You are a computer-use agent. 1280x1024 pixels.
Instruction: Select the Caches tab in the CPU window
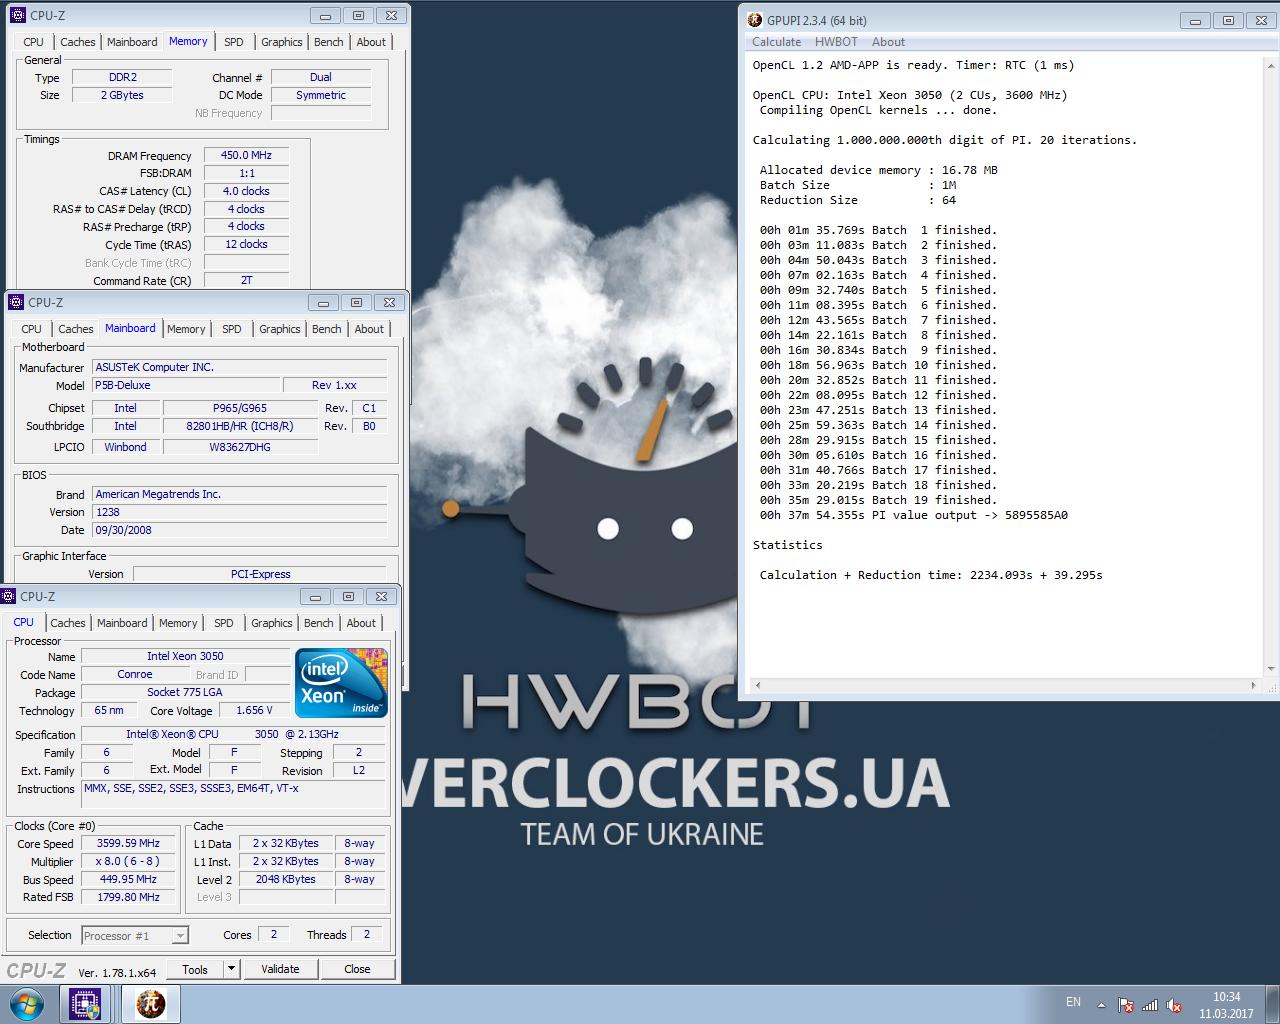(67, 623)
